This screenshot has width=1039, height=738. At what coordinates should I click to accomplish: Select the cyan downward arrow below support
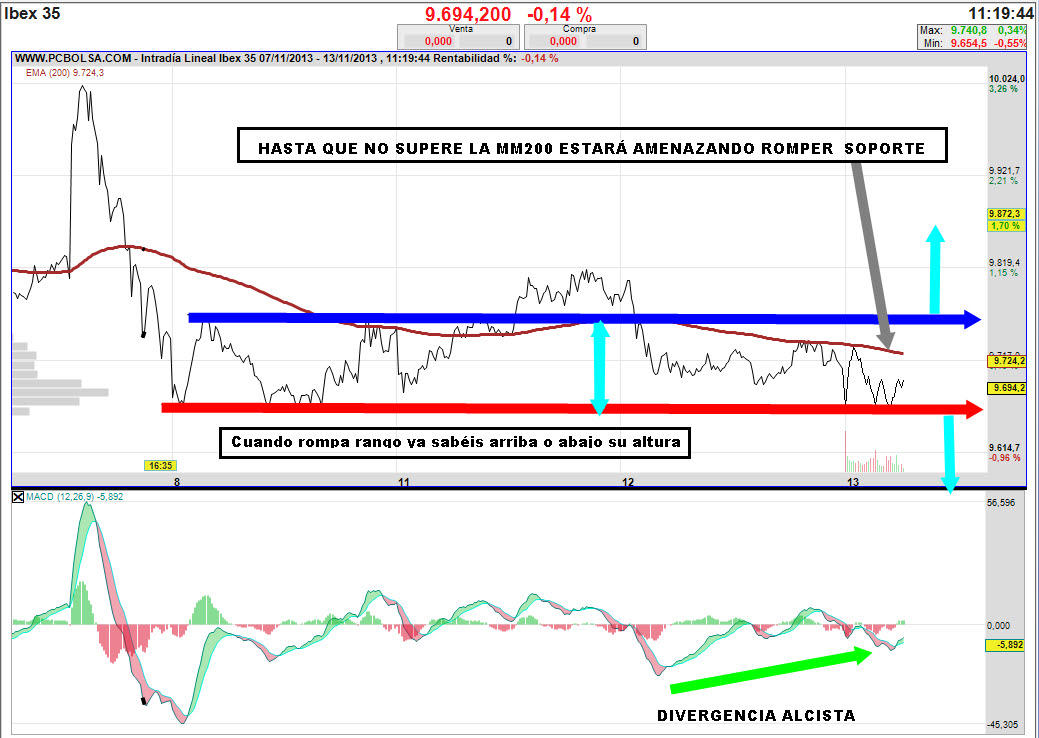[x=948, y=450]
